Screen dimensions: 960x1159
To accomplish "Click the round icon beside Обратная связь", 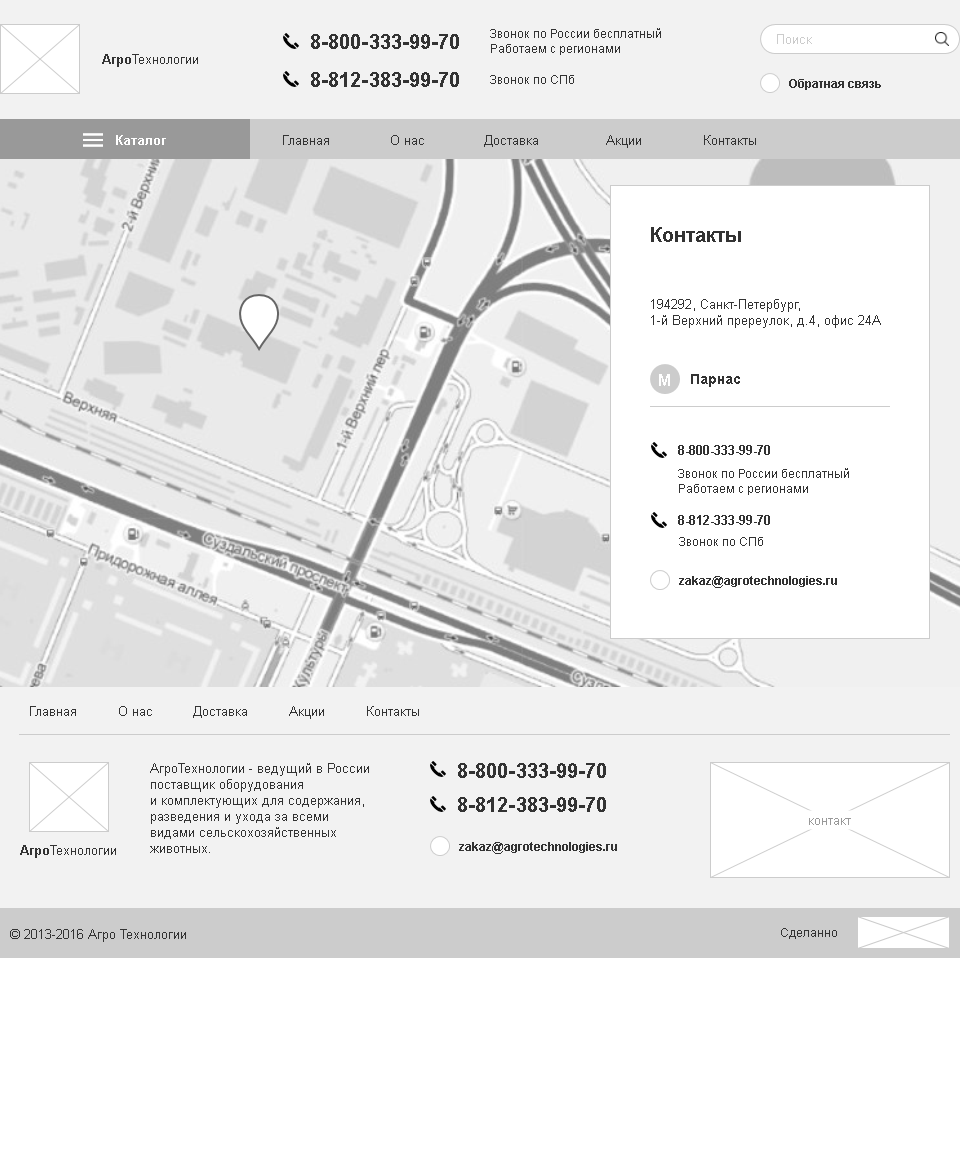I will tap(769, 84).
